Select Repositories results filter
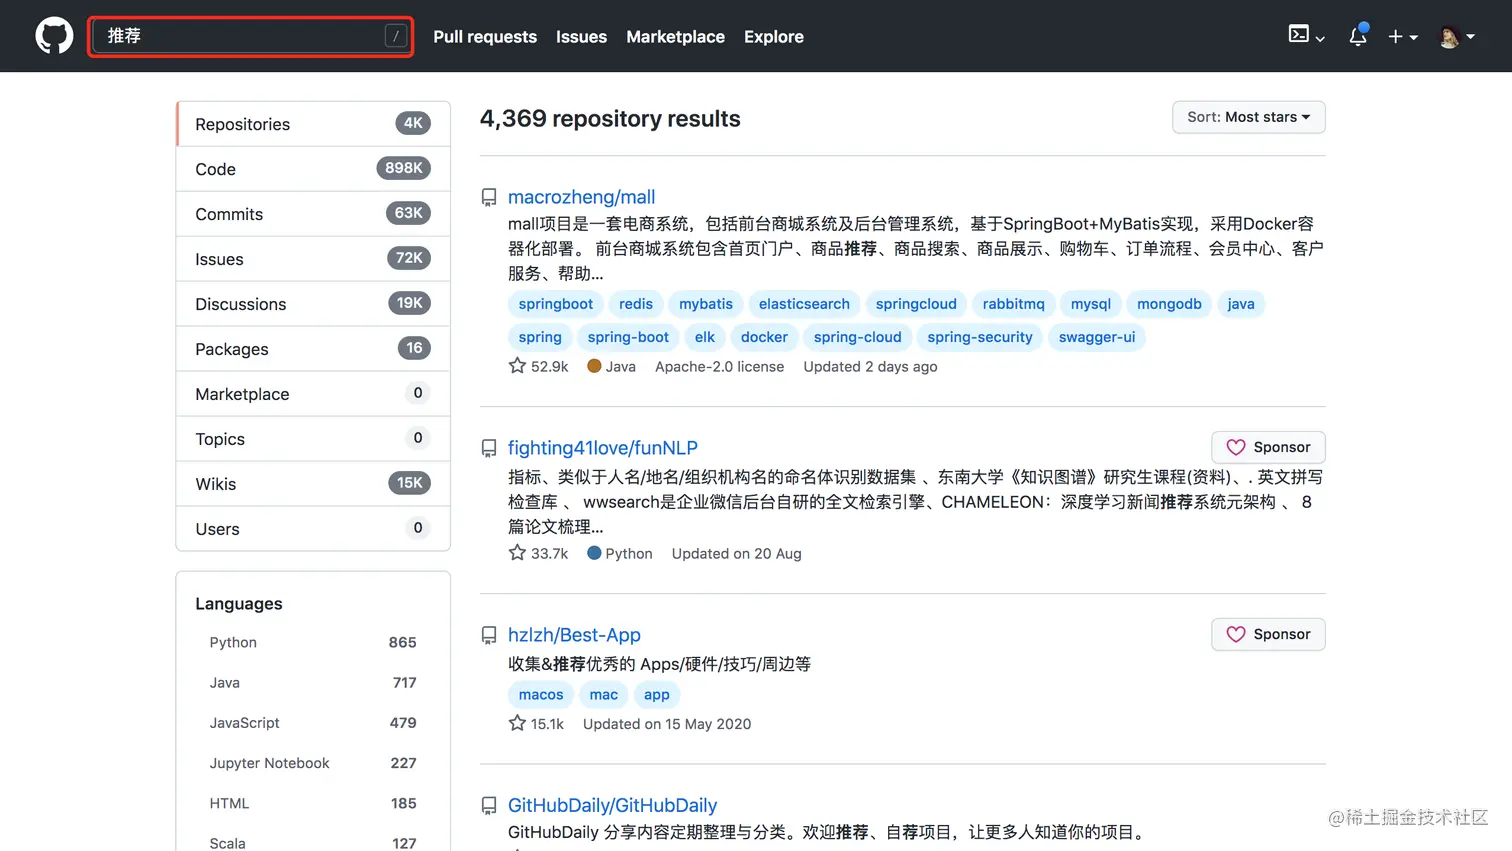Screen dimensions: 1512x851 [x=313, y=124]
